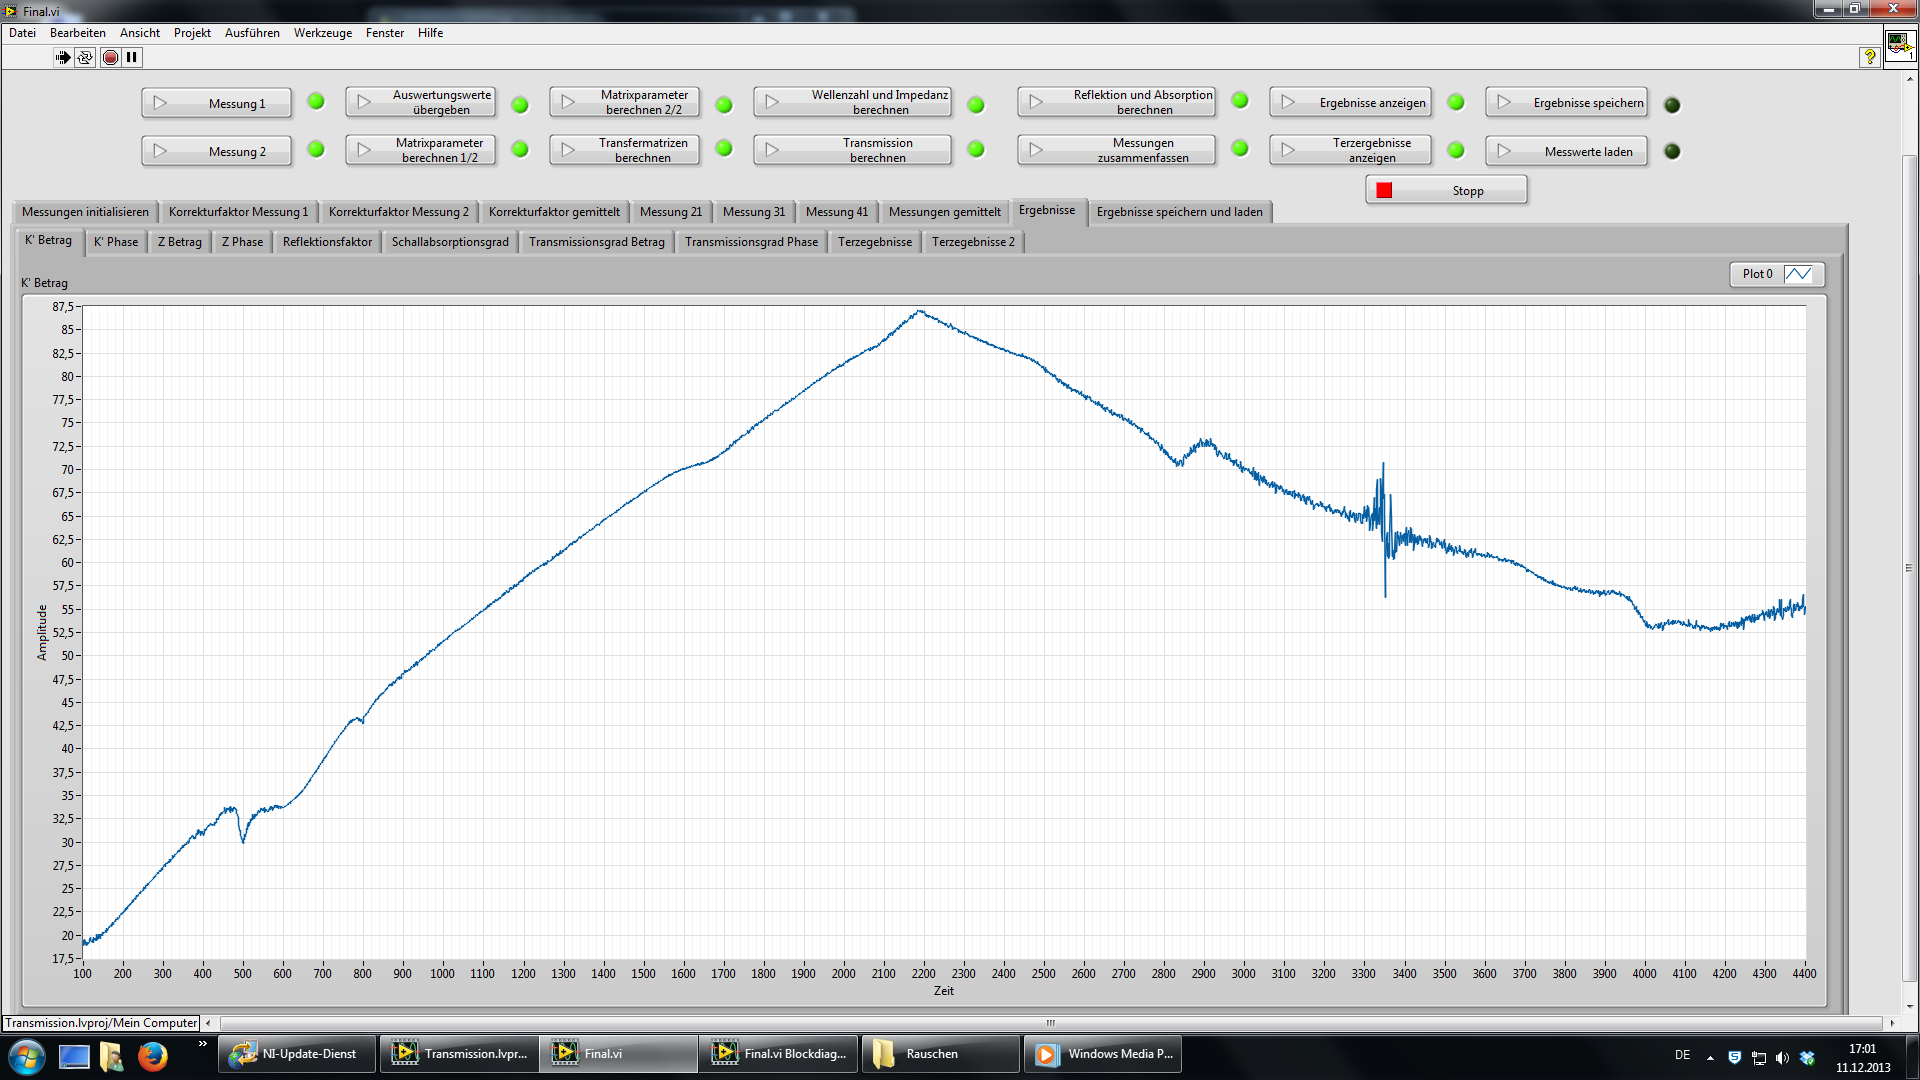This screenshot has width=1920, height=1080.
Task: Open the context help question mark icon
Action: (x=1869, y=57)
